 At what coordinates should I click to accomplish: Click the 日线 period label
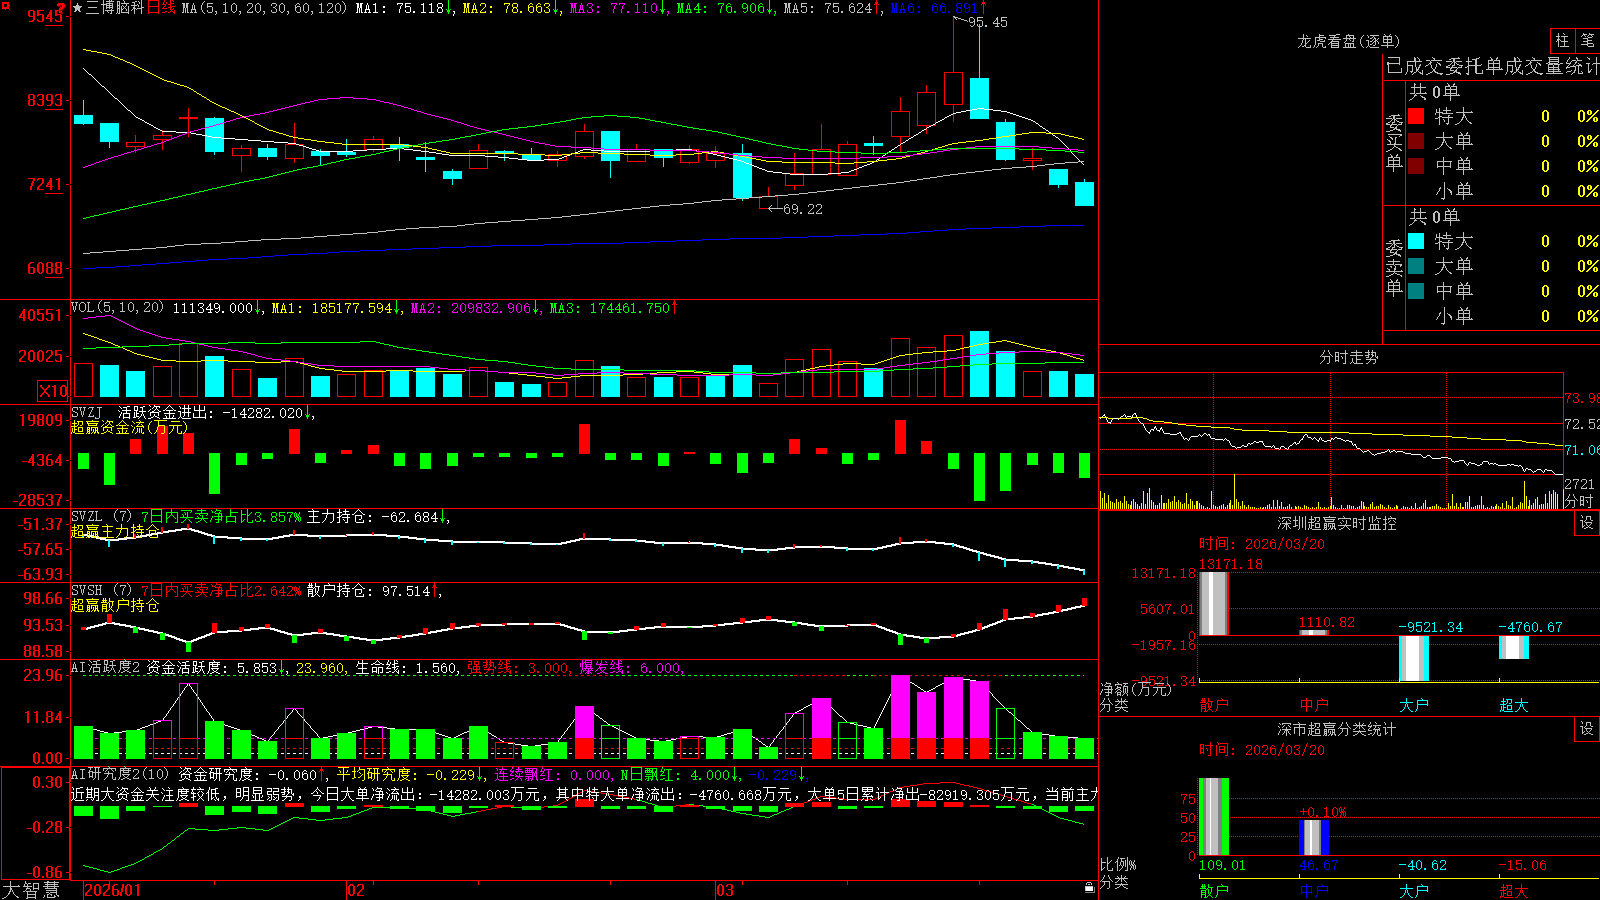[161, 8]
